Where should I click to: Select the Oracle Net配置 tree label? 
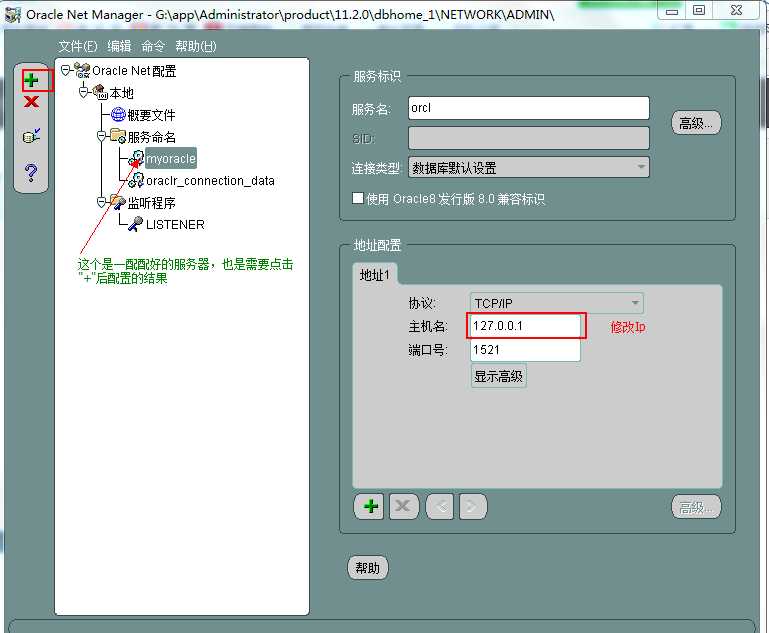pos(134,71)
